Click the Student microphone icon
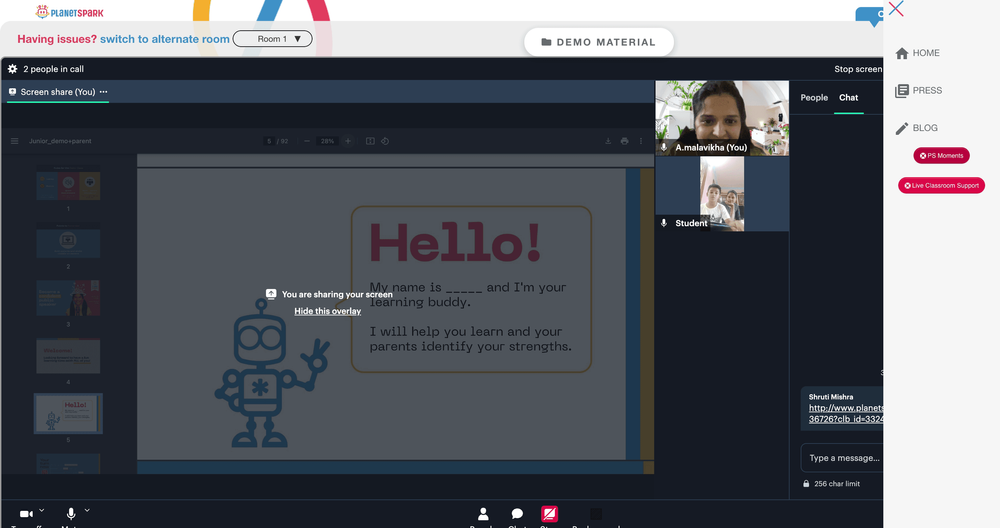The height and width of the screenshot is (528, 1000). (x=664, y=223)
